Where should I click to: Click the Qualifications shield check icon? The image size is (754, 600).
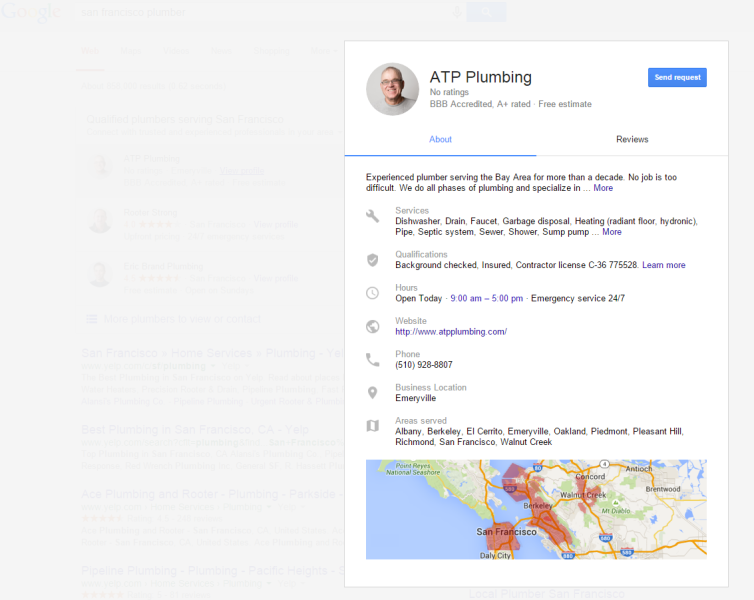tap(373, 260)
